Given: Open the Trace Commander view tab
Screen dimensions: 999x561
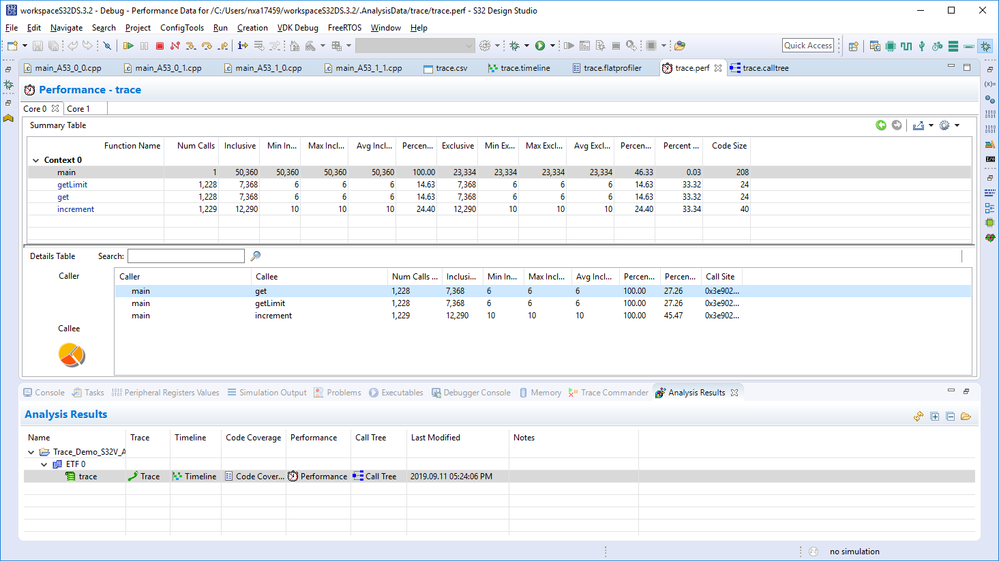Looking at the screenshot, I should click(x=608, y=393).
